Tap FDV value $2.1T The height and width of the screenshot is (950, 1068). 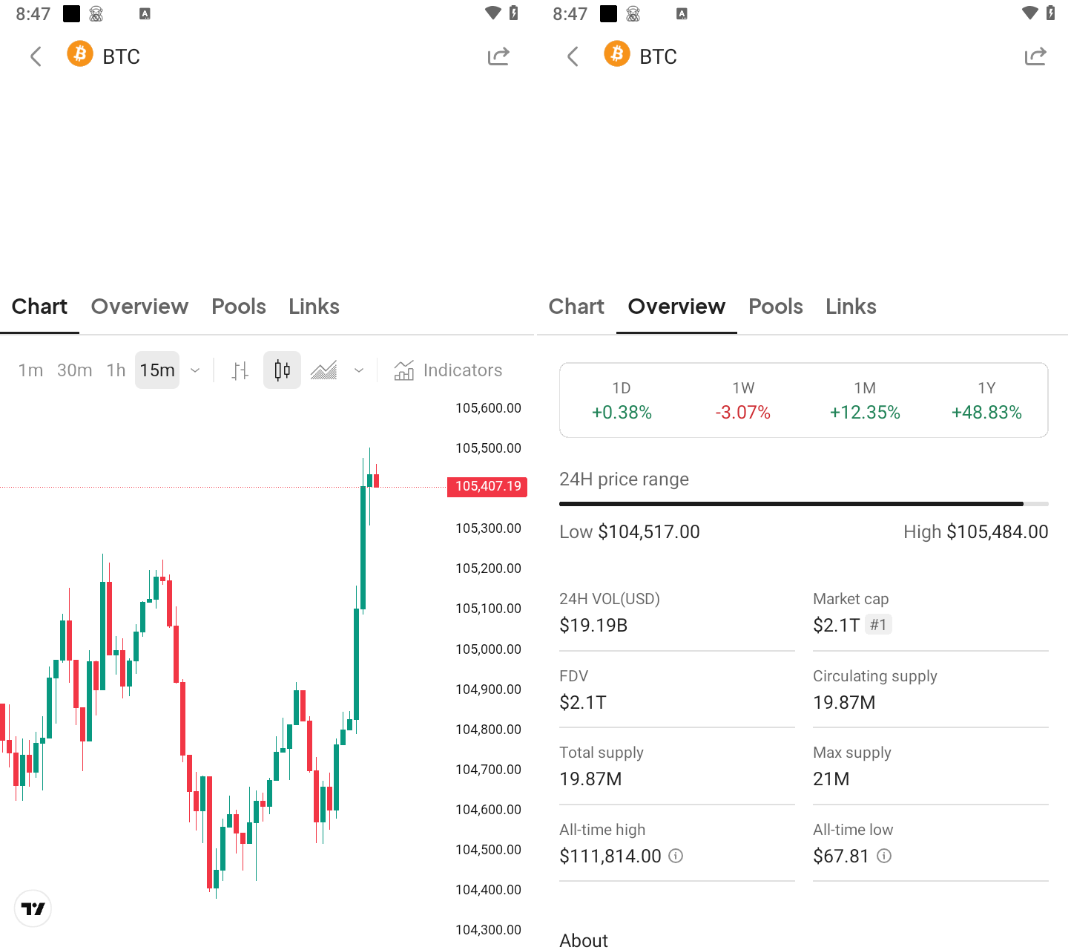tap(582, 702)
